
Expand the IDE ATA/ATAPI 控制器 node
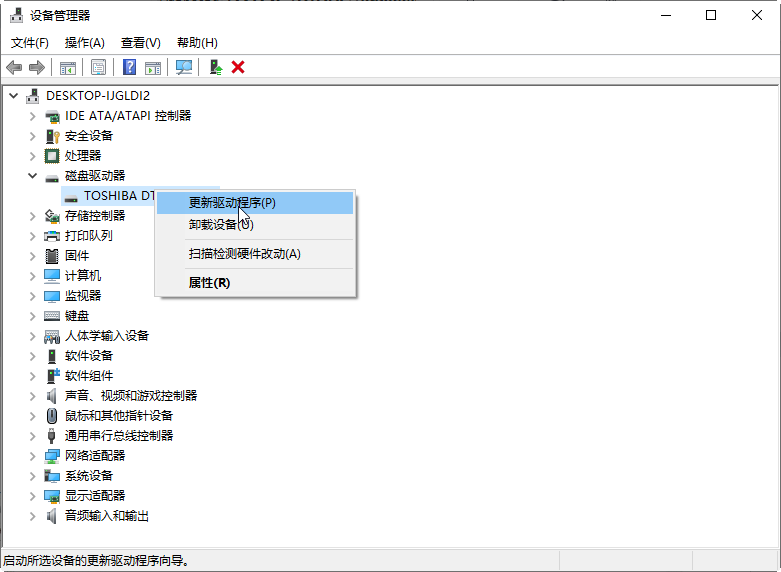[x=32, y=116]
